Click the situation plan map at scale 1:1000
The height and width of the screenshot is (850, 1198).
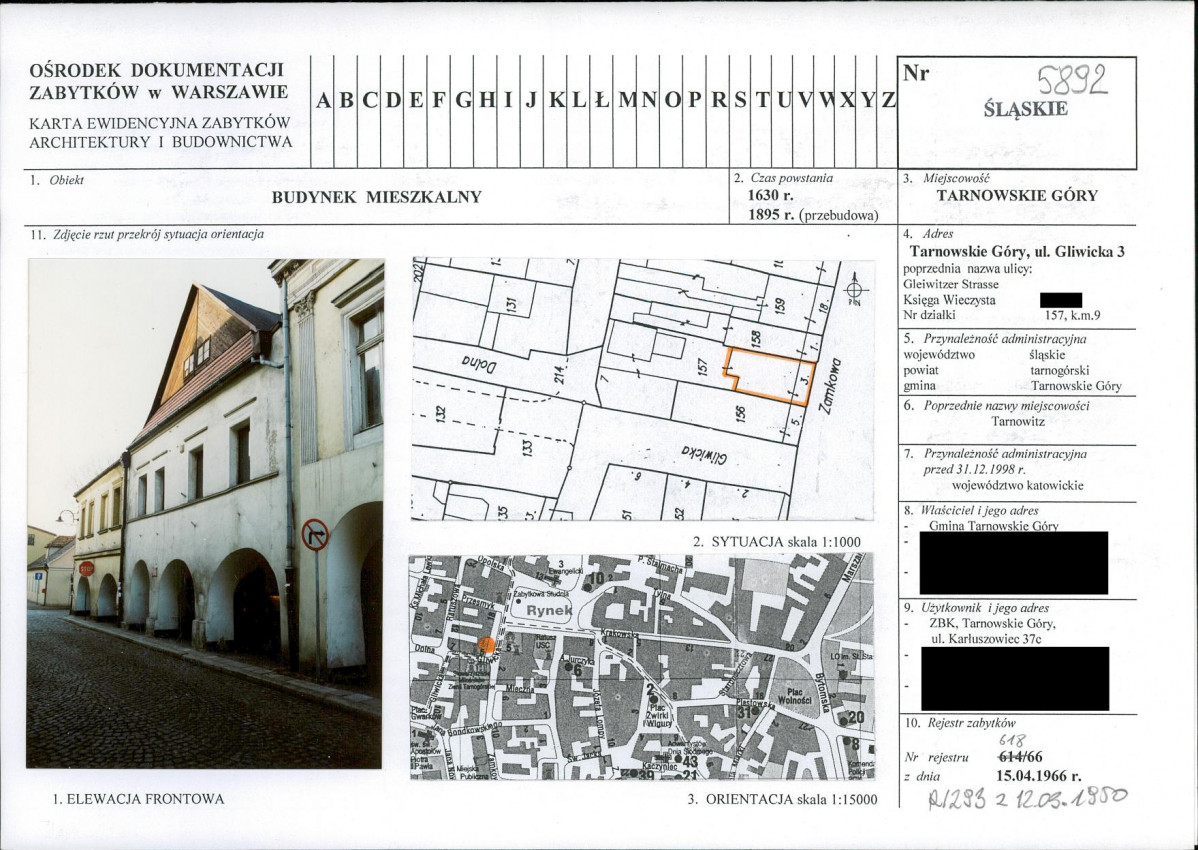(x=643, y=389)
